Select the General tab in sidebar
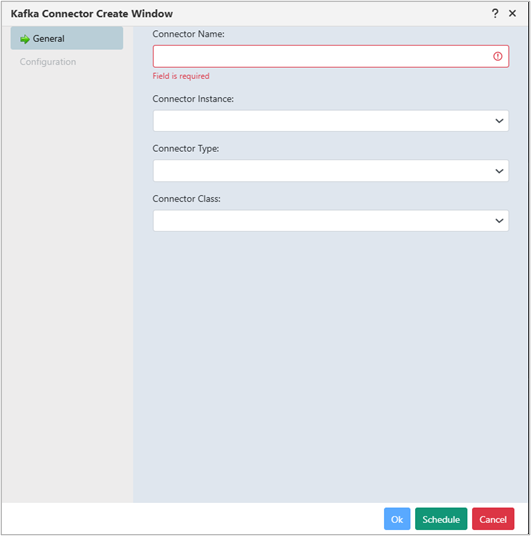The width and height of the screenshot is (531, 536). [67, 38]
